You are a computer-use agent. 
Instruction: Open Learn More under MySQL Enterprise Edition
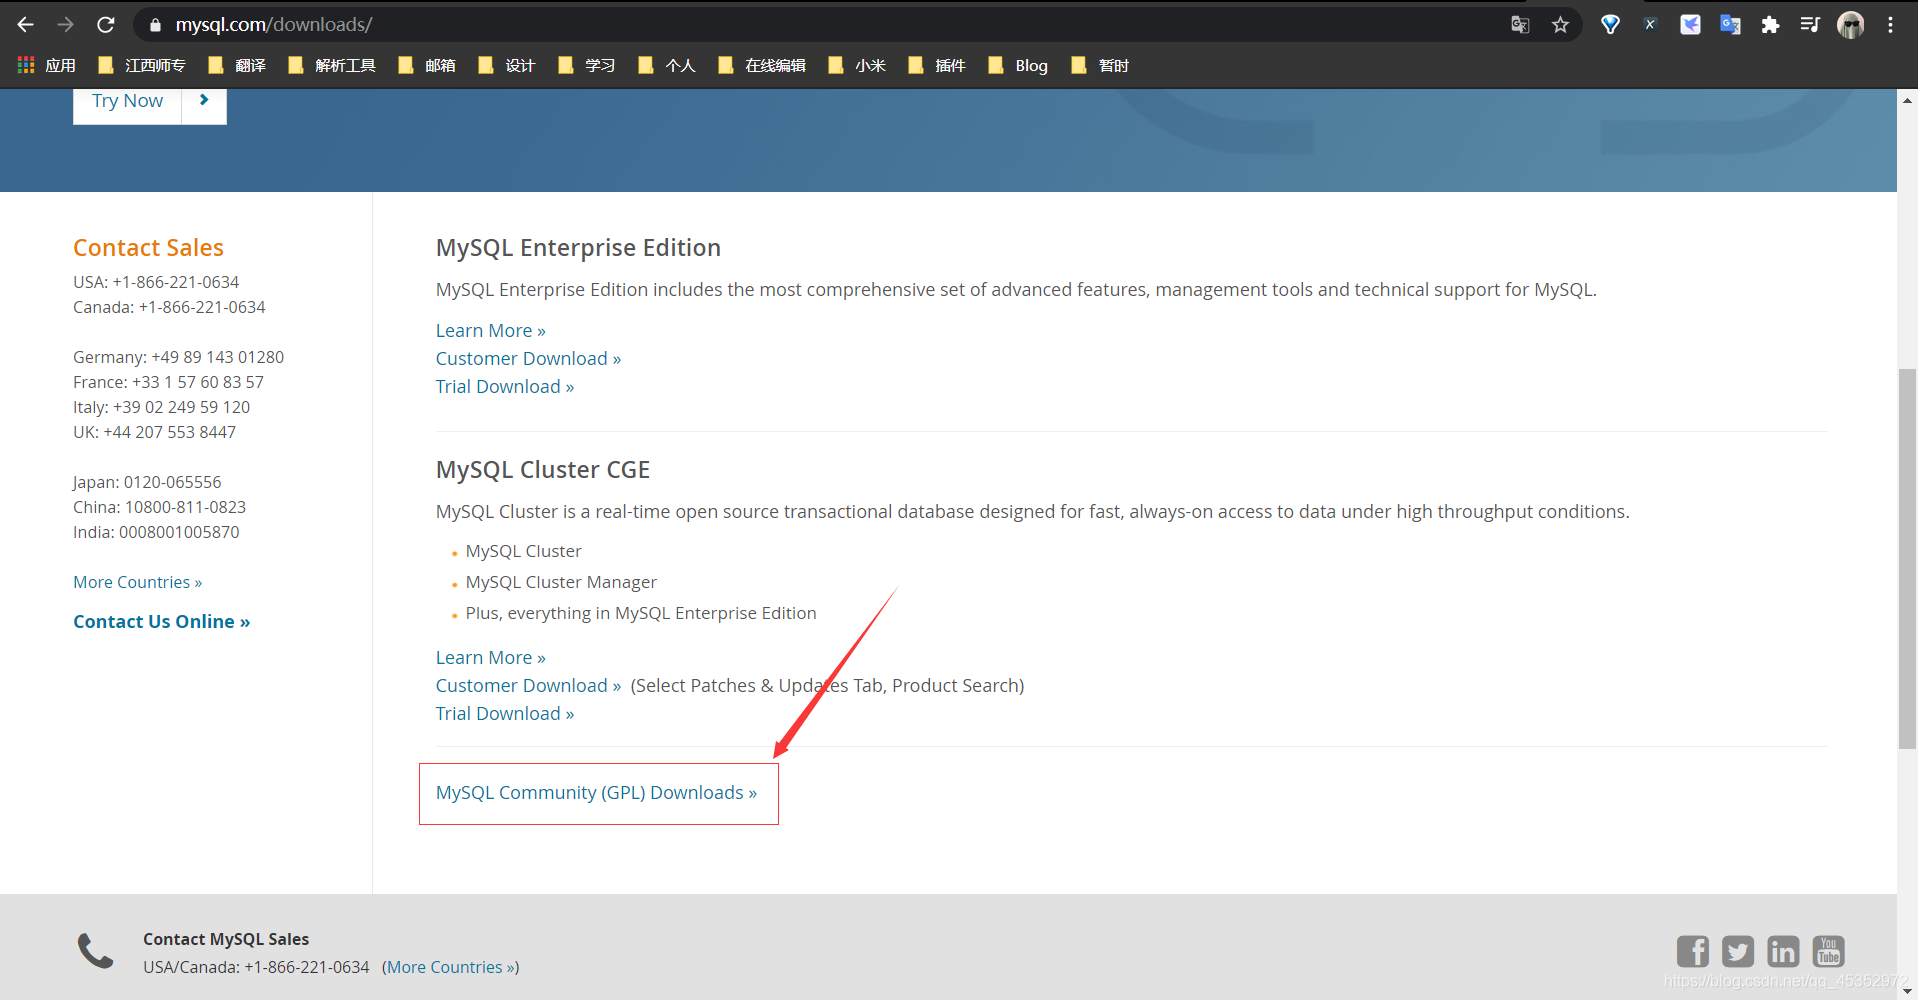[490, 331]
